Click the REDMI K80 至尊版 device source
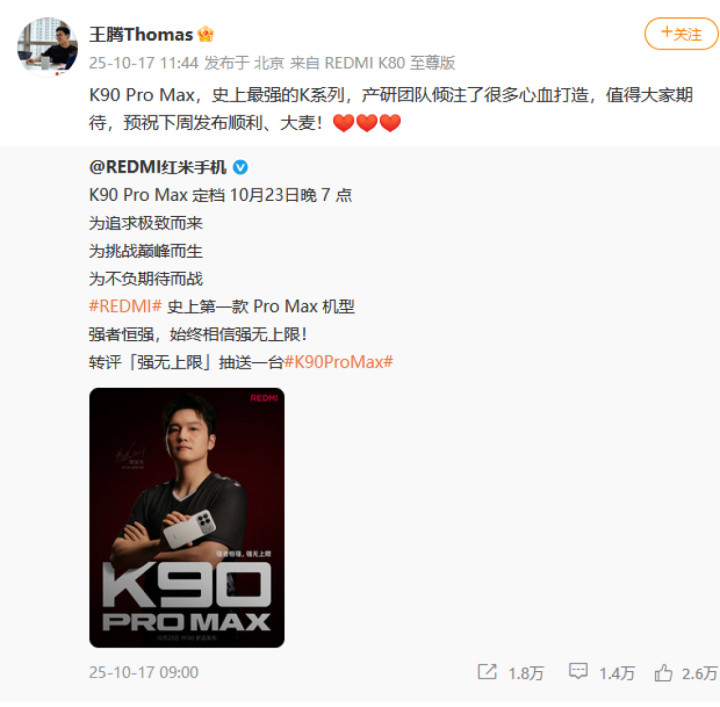720x707 pixels. [x=390, y=63]
